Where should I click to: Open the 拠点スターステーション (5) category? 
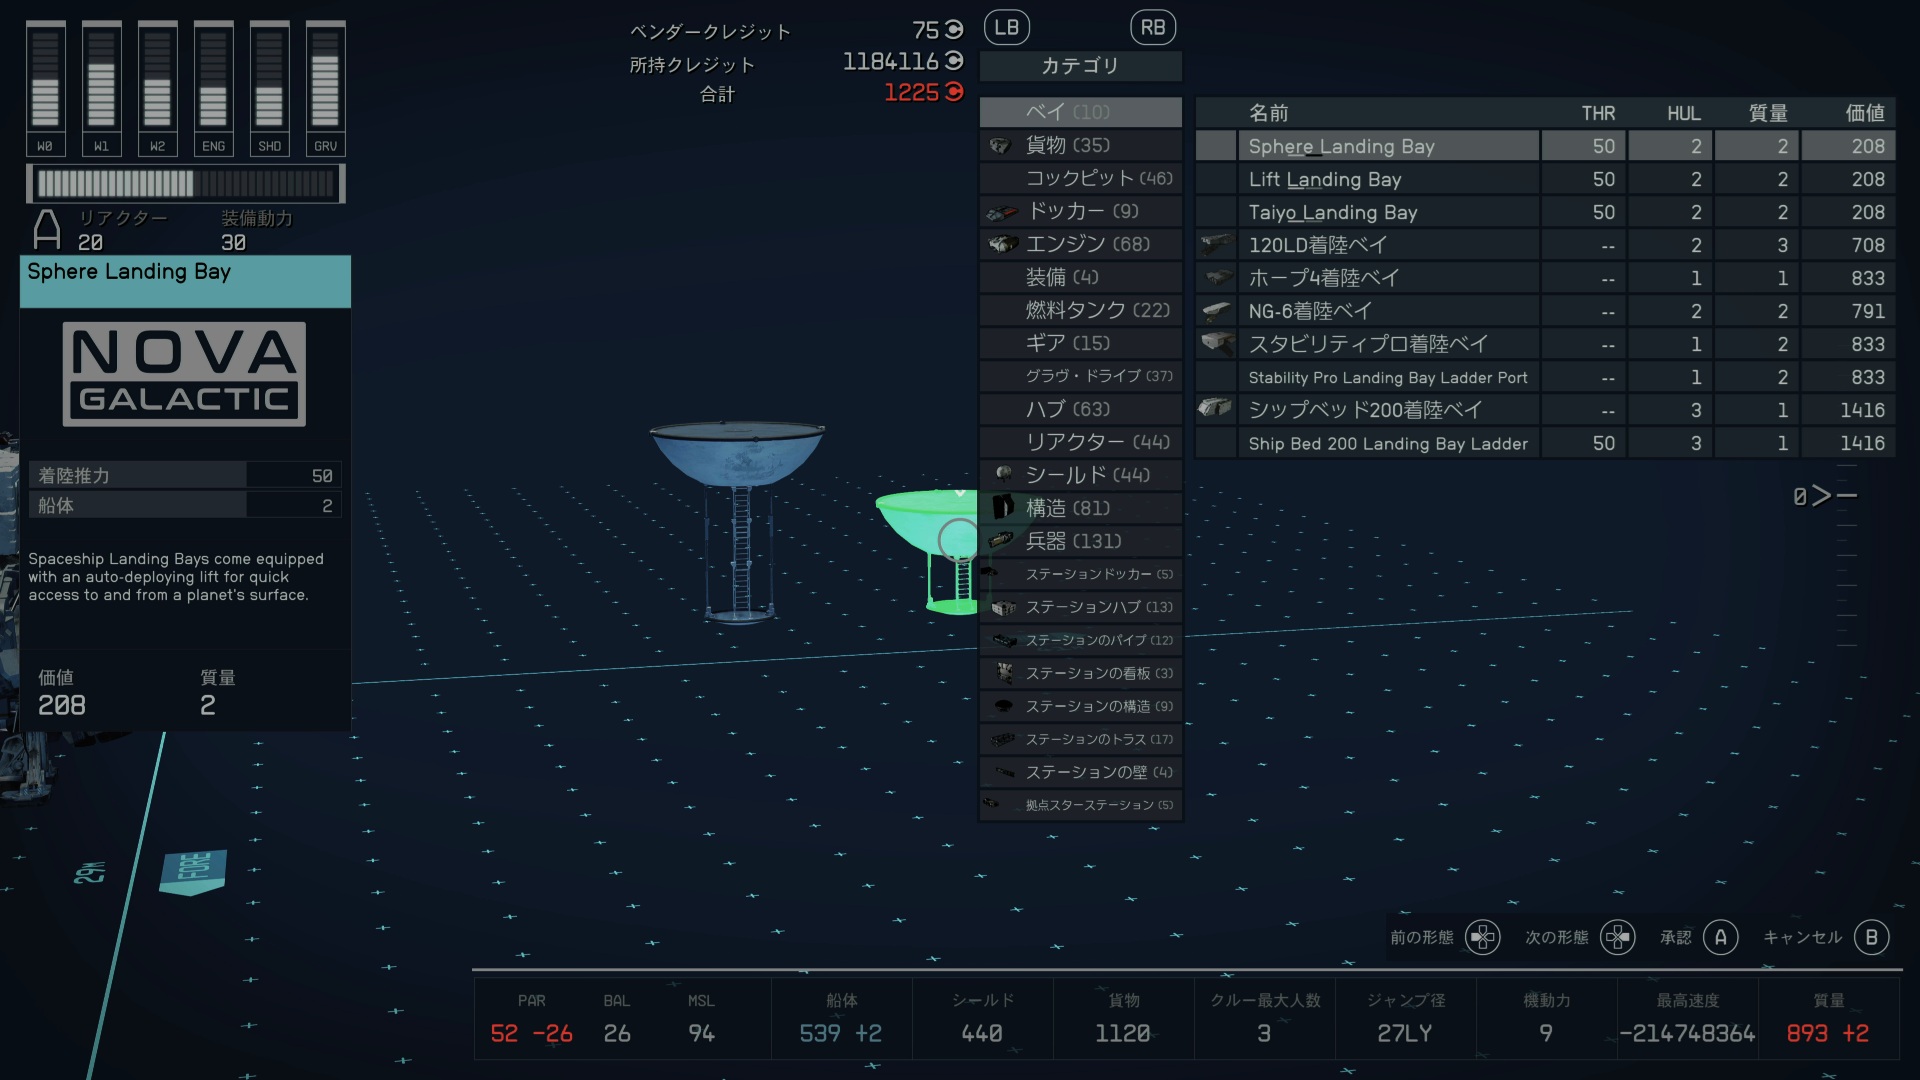coord(1081,805)
